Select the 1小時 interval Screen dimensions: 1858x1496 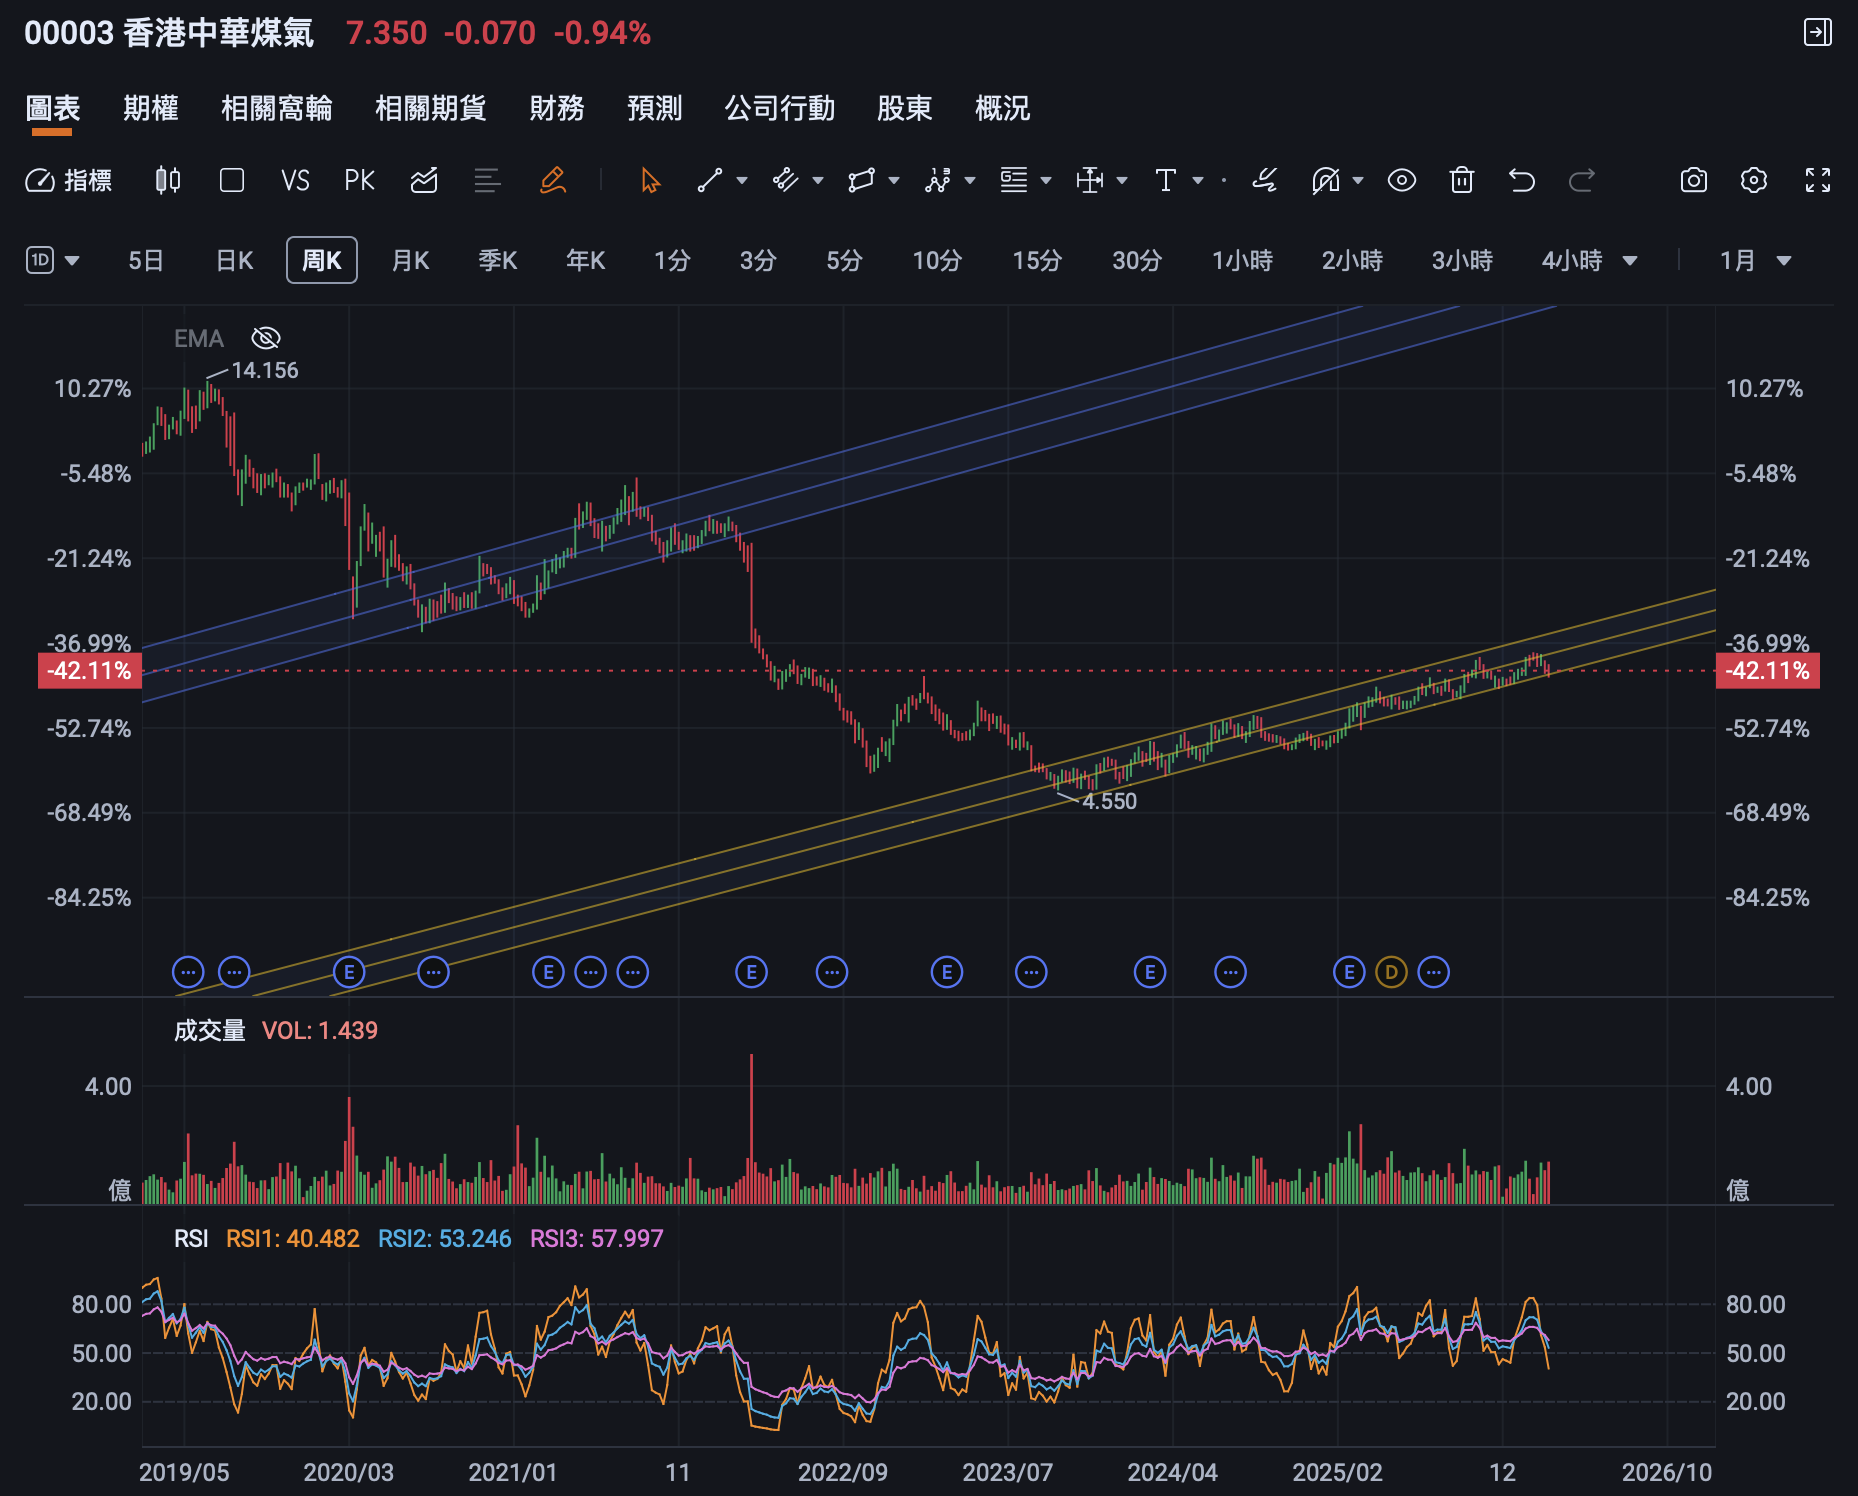pos(1243,261)
